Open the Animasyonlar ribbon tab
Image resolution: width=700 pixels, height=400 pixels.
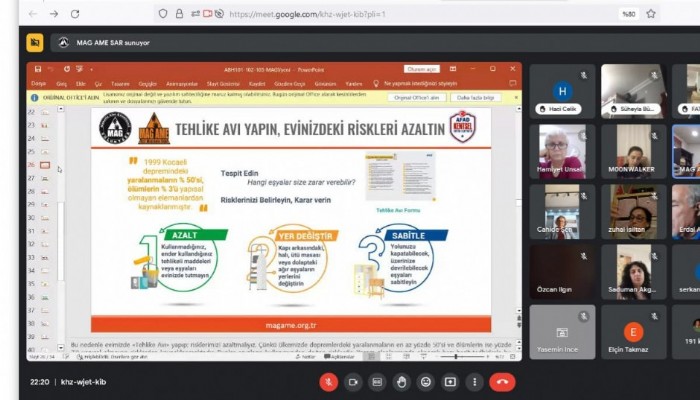[182, 84]
